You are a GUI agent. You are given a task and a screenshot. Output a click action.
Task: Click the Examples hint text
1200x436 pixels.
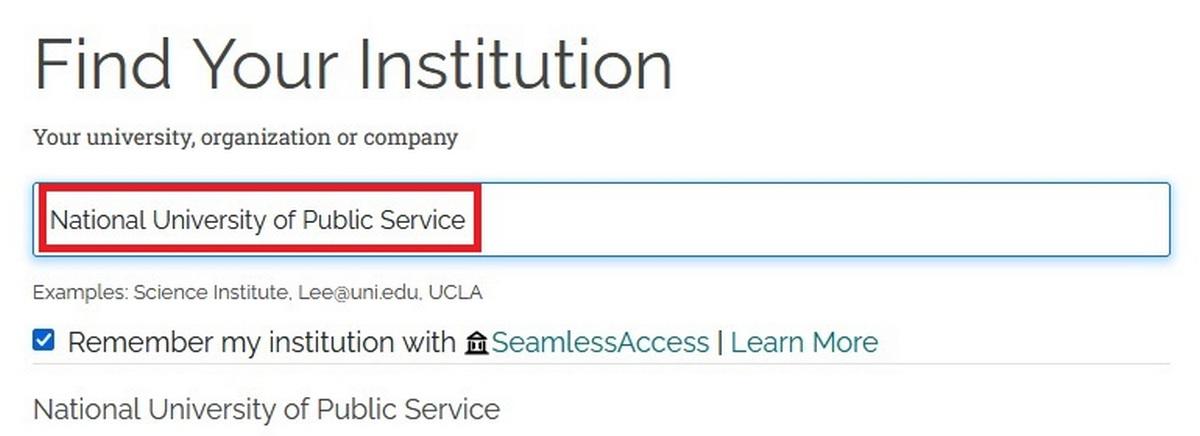259,293
